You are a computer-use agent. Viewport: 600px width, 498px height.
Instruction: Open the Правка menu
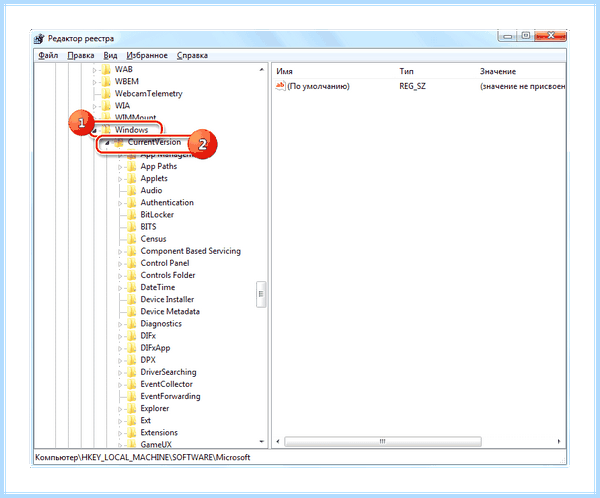tap(81, 56)
